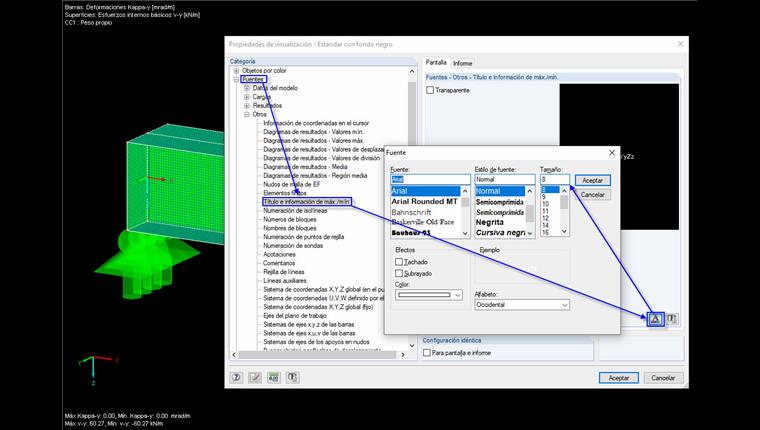
Task: Select Comentarios tree item
Action: 279,263
